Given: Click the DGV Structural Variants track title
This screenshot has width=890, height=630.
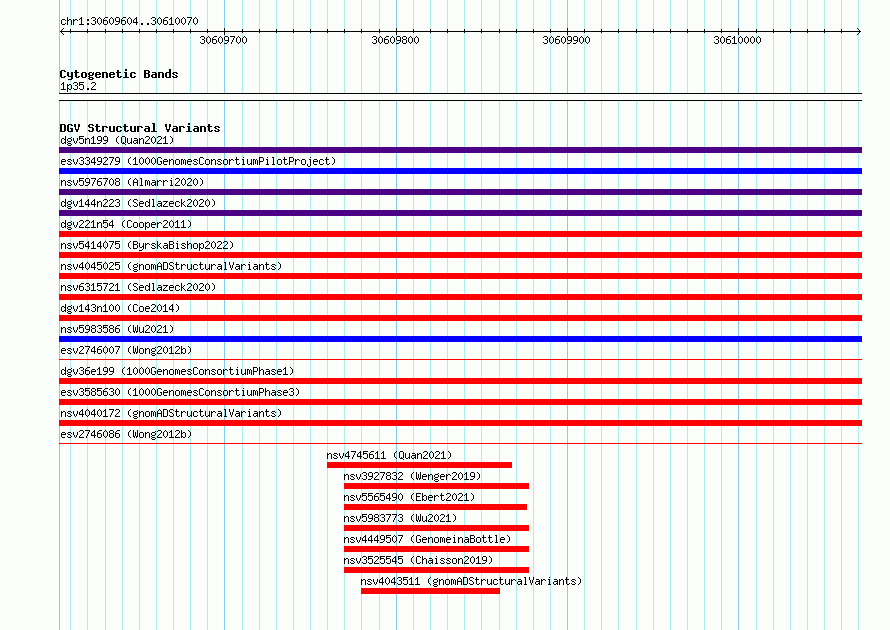Looking at the screenshot, I should point(140,128).
